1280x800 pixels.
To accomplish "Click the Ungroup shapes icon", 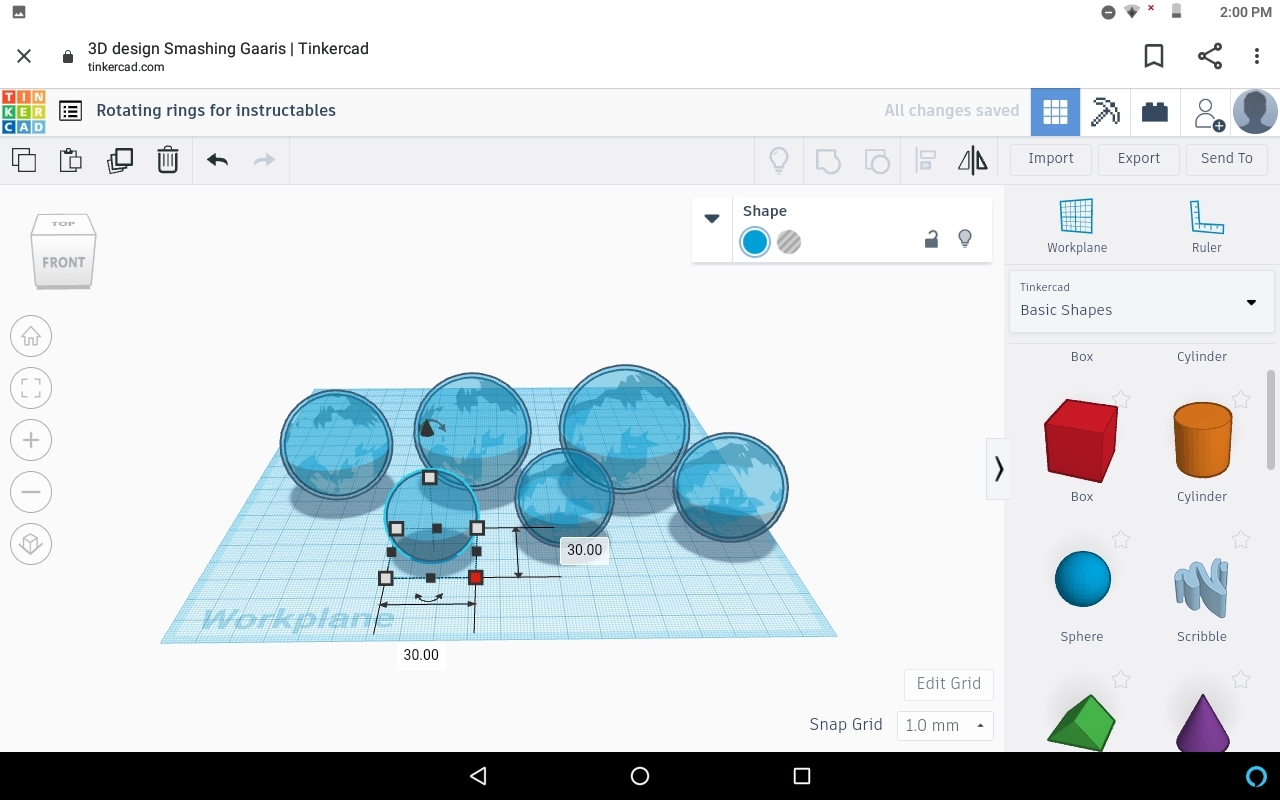I will (877, 160).
